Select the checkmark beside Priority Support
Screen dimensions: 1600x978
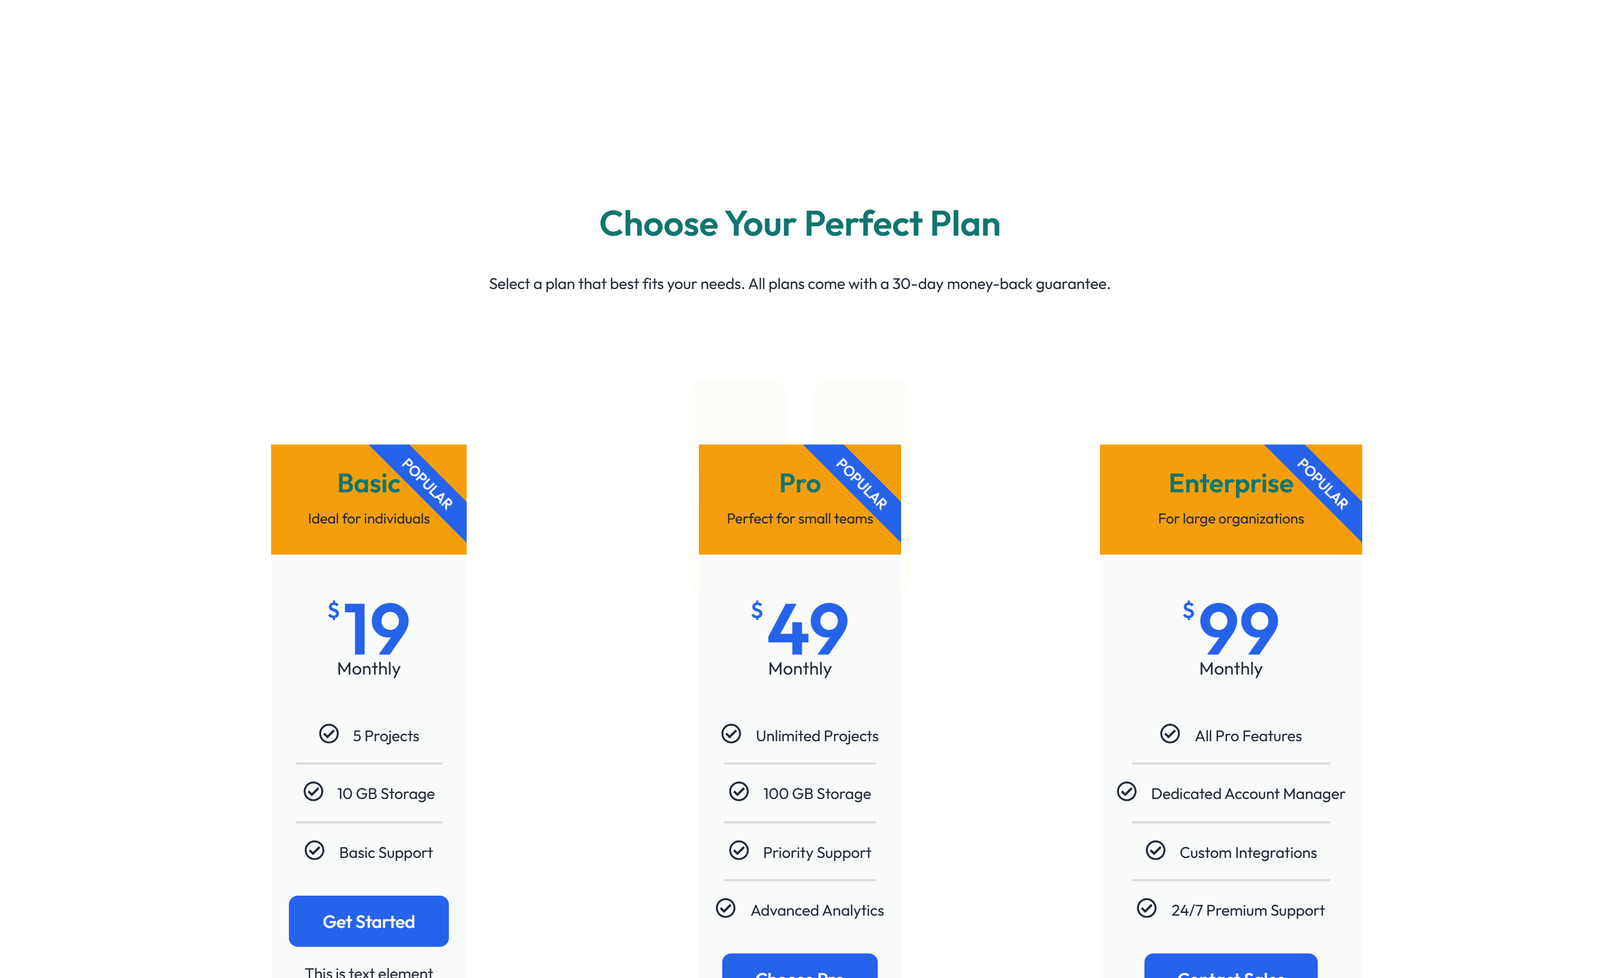737,851
